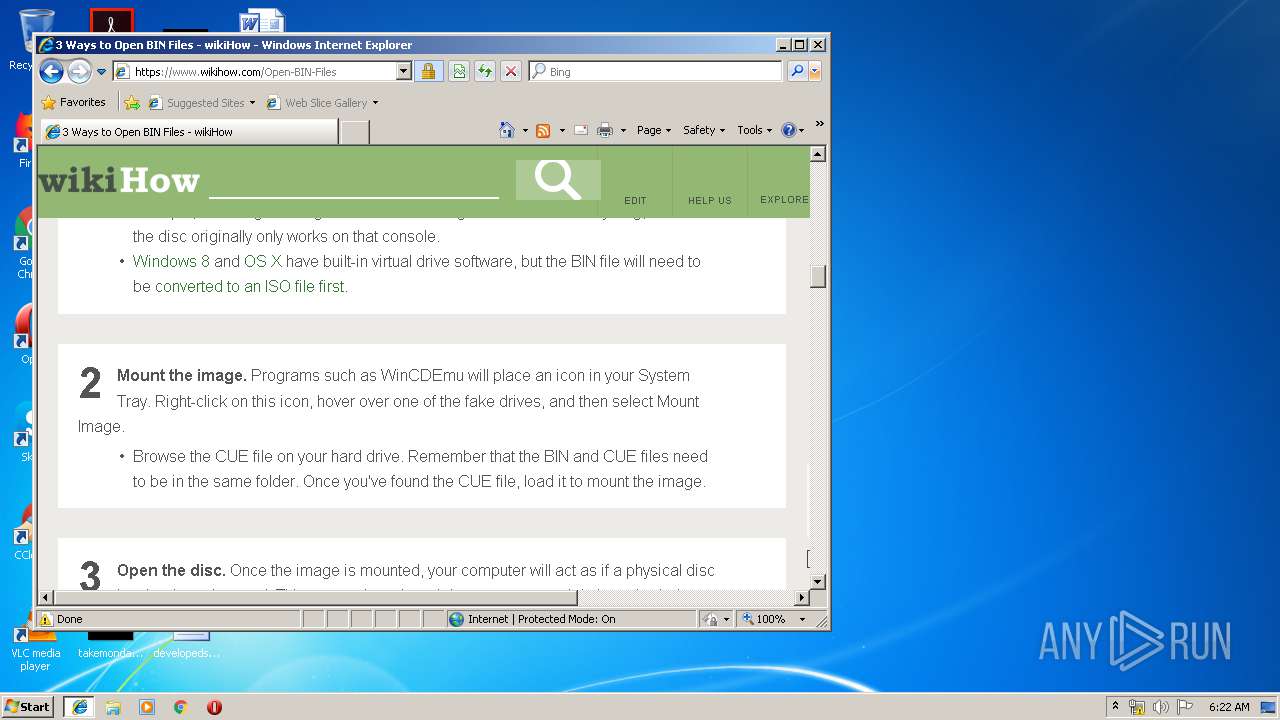This screenshot has height=720, width=1280.
Task: Click the RSS feeds icon
Action: tap(543, 130)
